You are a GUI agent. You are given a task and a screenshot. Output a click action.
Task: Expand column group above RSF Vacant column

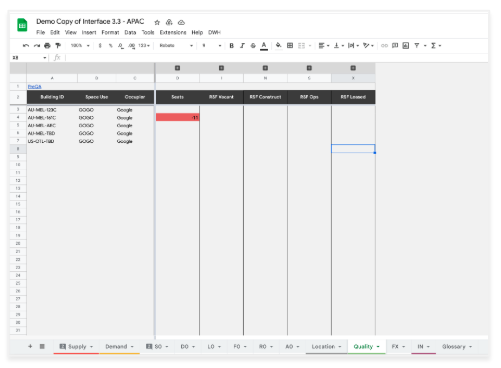[x=221, y=68]
